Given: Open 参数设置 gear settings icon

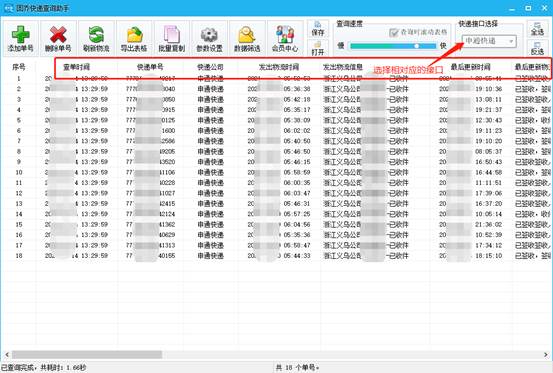Looking at the screenshot, I should pyautogui.click(x=209, y=38).
